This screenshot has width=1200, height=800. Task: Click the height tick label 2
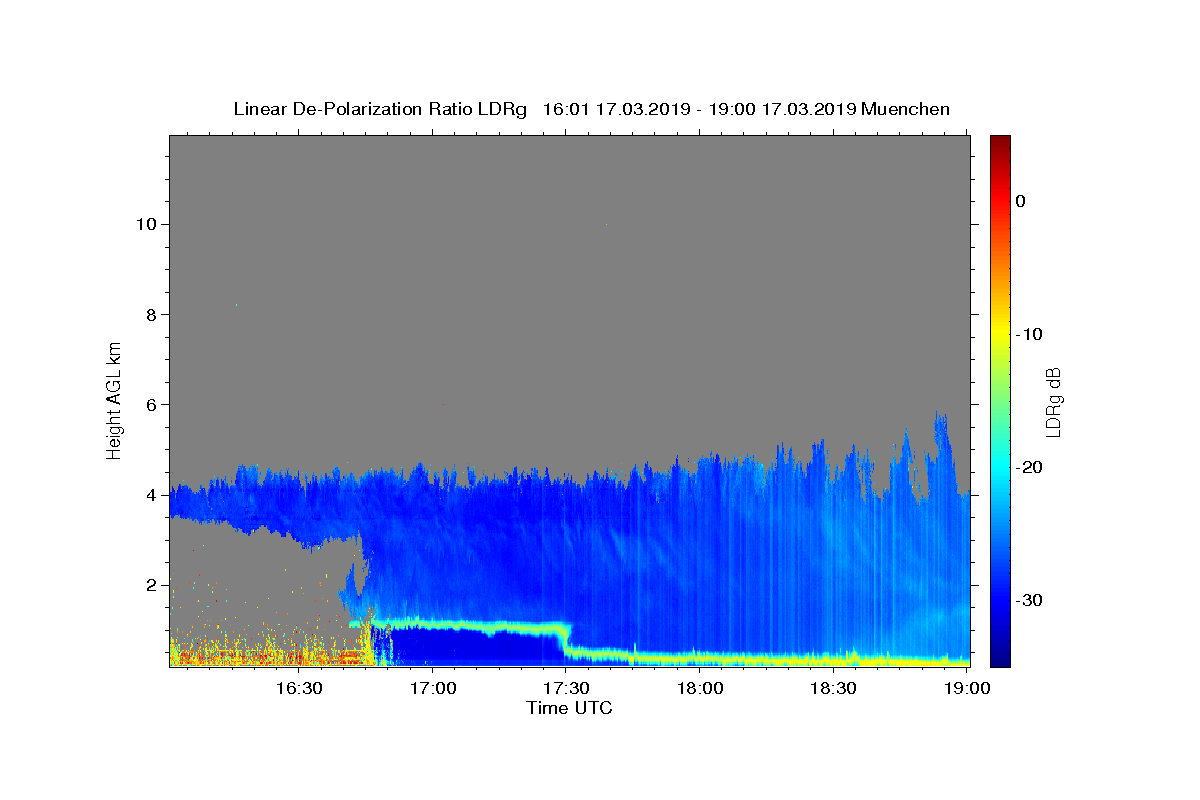click(149, 585)
